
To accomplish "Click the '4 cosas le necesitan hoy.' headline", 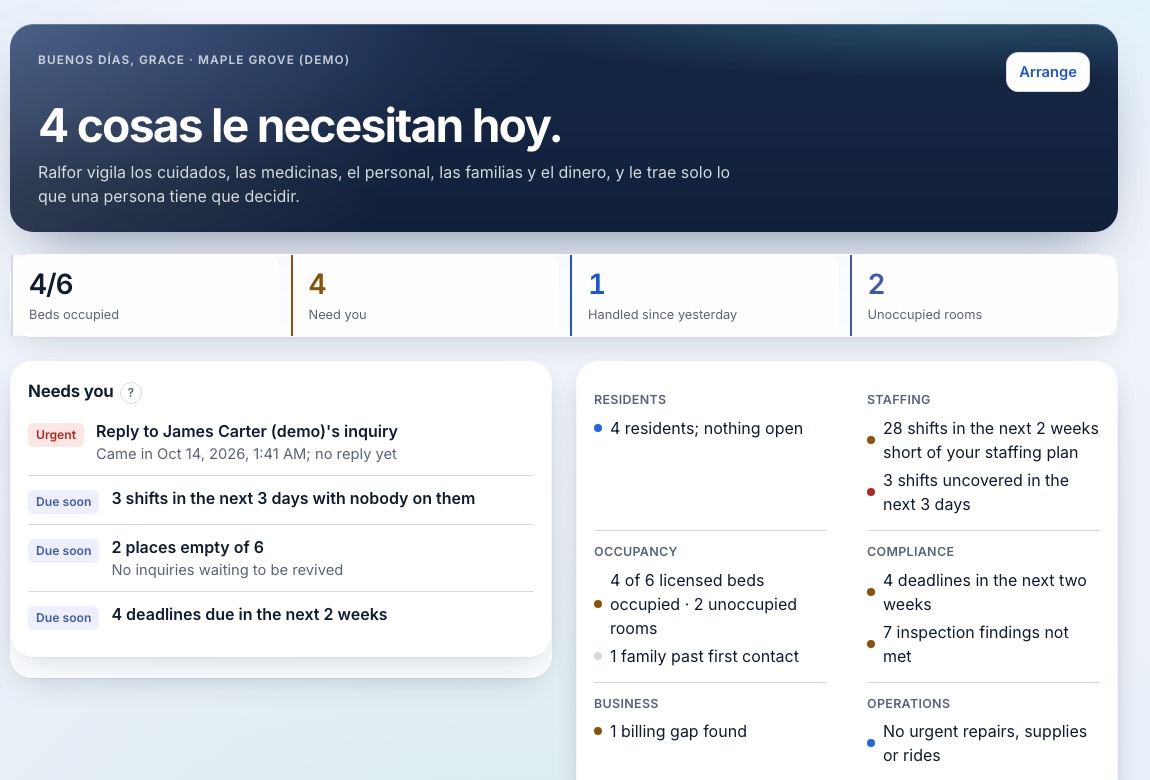I will click(x=299, y=125).
